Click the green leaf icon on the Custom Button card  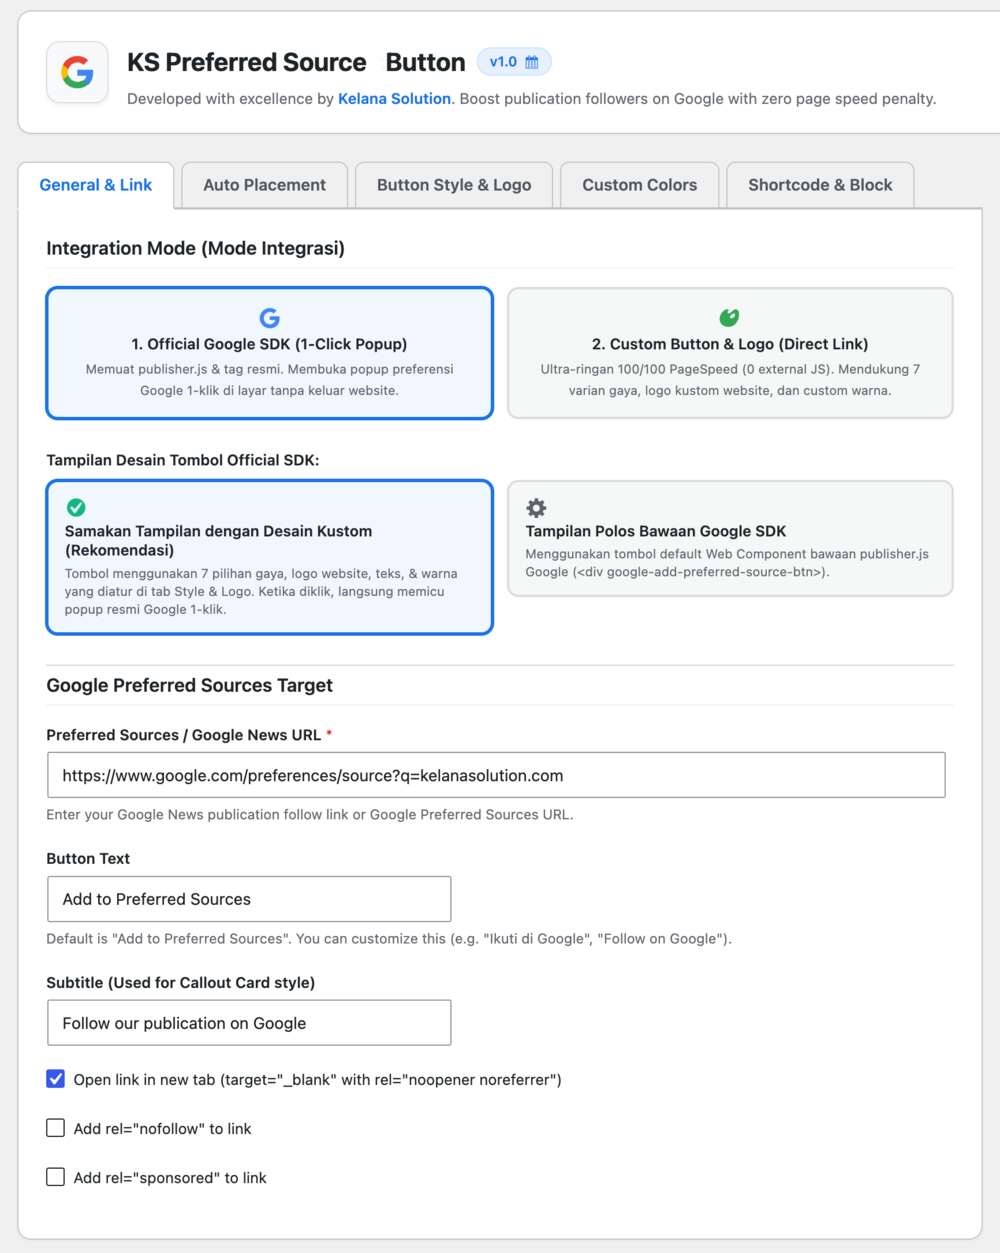tap(730, 318)
